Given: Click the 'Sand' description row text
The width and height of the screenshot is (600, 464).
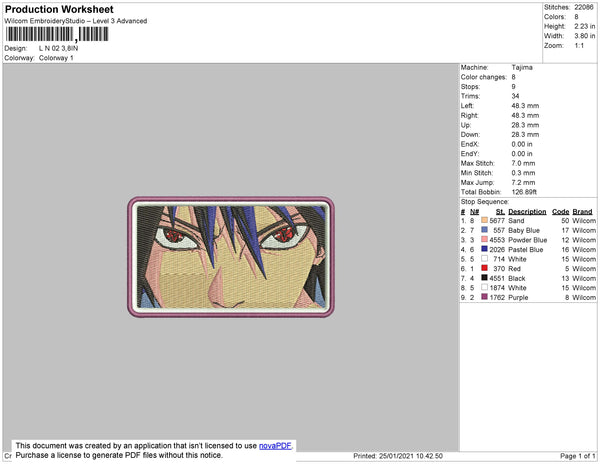Looking at the screenshot, I should [x=516, y=221].
